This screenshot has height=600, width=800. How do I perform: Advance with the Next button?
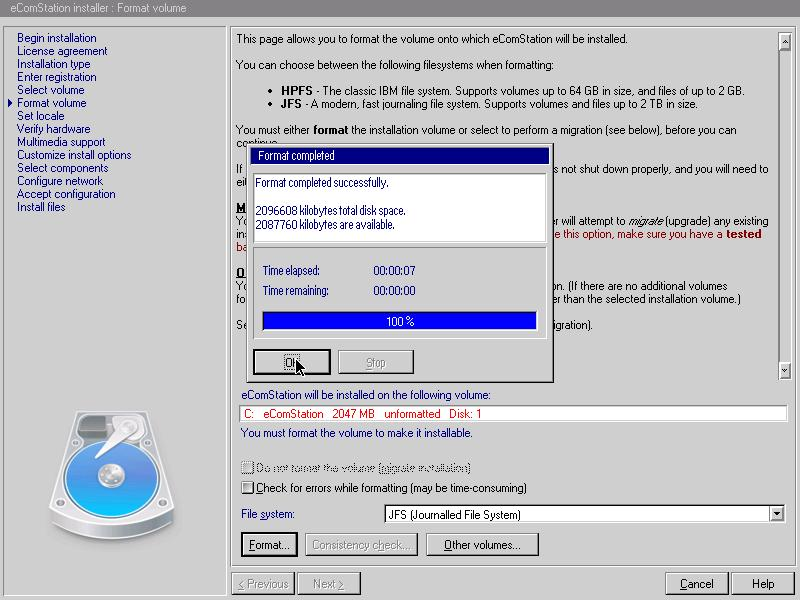tap(329, 584)
